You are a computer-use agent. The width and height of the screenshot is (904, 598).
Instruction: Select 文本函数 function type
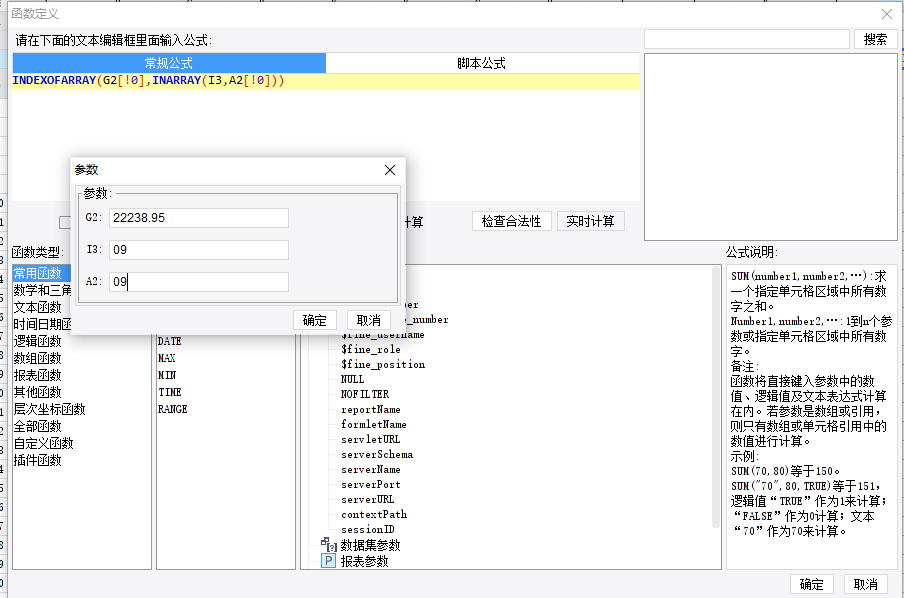(37, 307)
